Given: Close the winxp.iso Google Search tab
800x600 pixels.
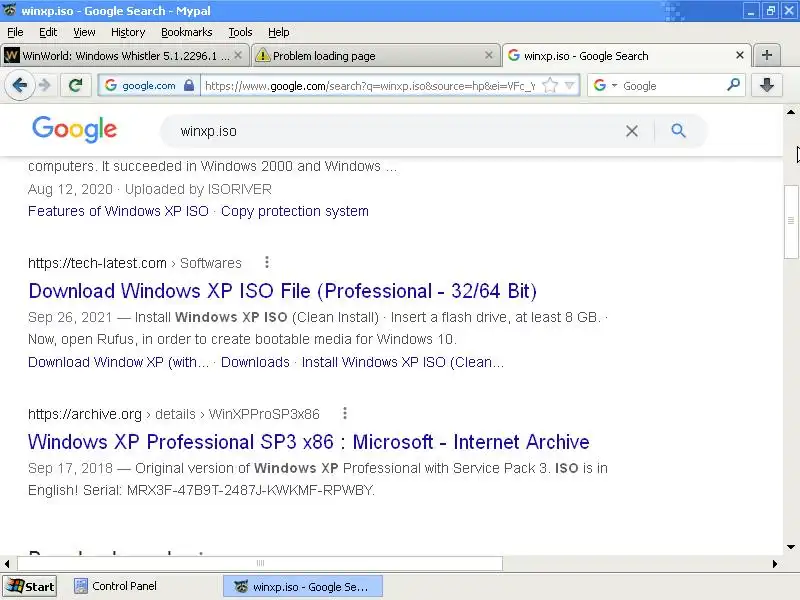Looking at the screenshot, I should (x=740, y=55).
